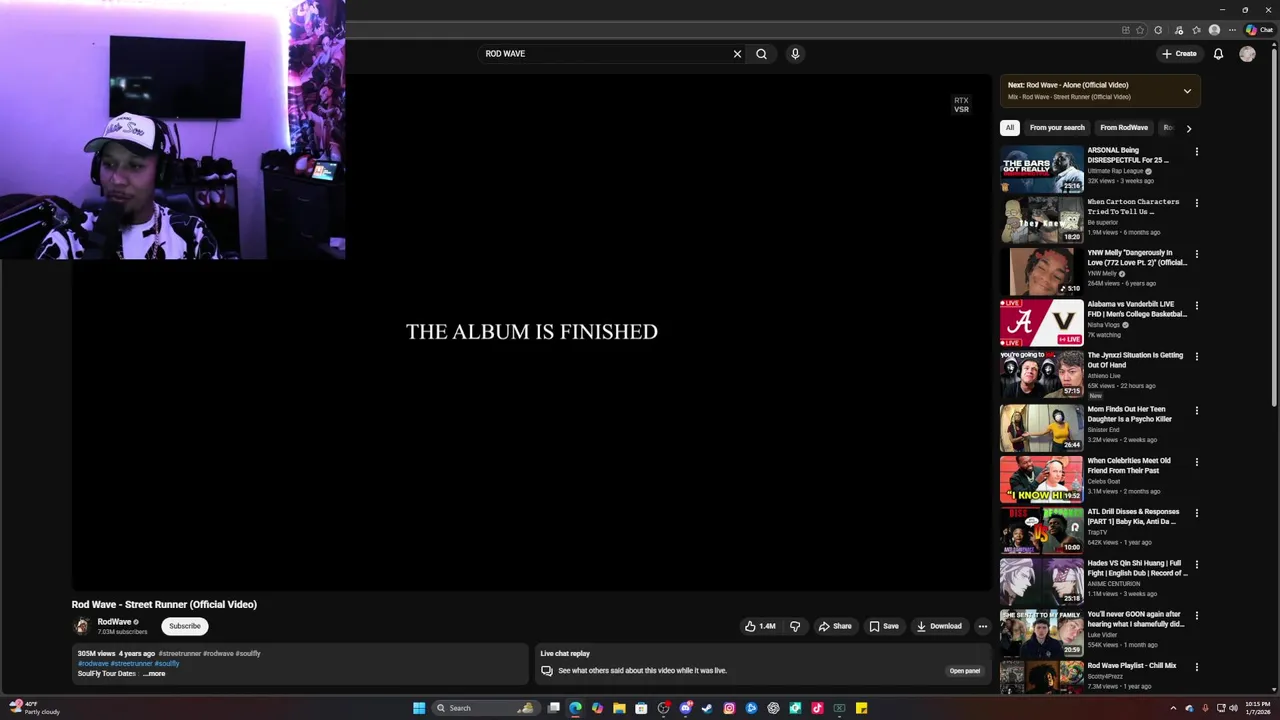The height and width of the screenshot is (720, 1280).
Task: Open options for Hades VS Qin Shi Huang video
Action: tap(1196, 564)
